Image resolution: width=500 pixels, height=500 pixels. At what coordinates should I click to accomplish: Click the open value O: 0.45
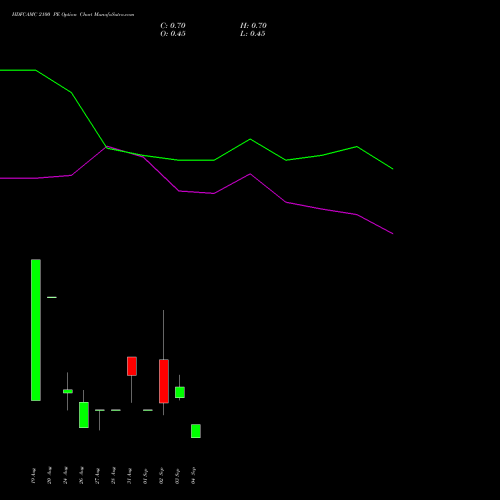point(173,34)
